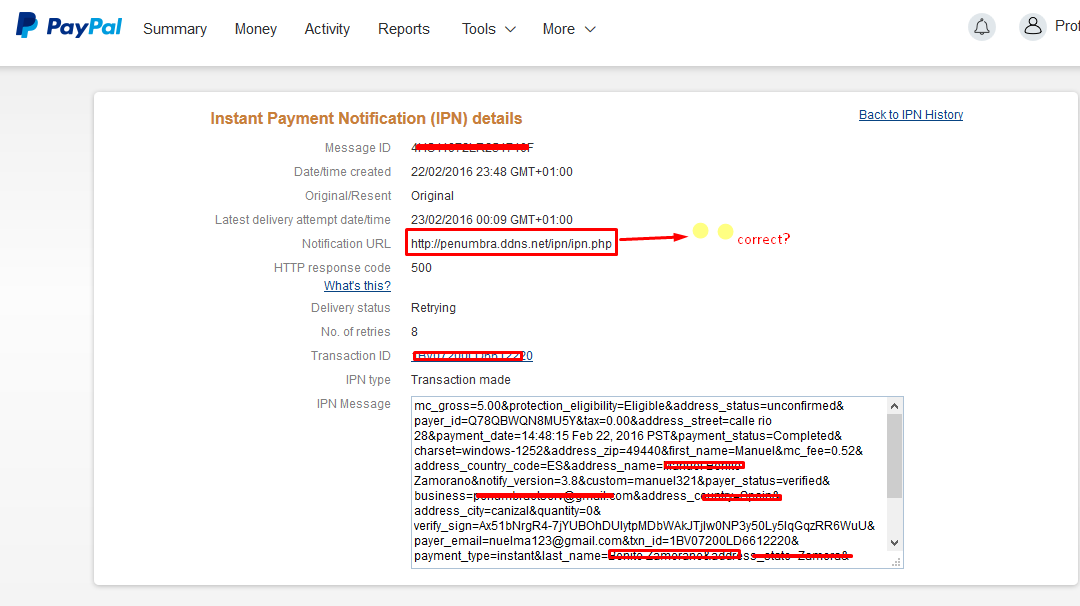Expand the More dropdown menu
The image size is (1080, 606).
pyautogui.click(x=569, y=29)
